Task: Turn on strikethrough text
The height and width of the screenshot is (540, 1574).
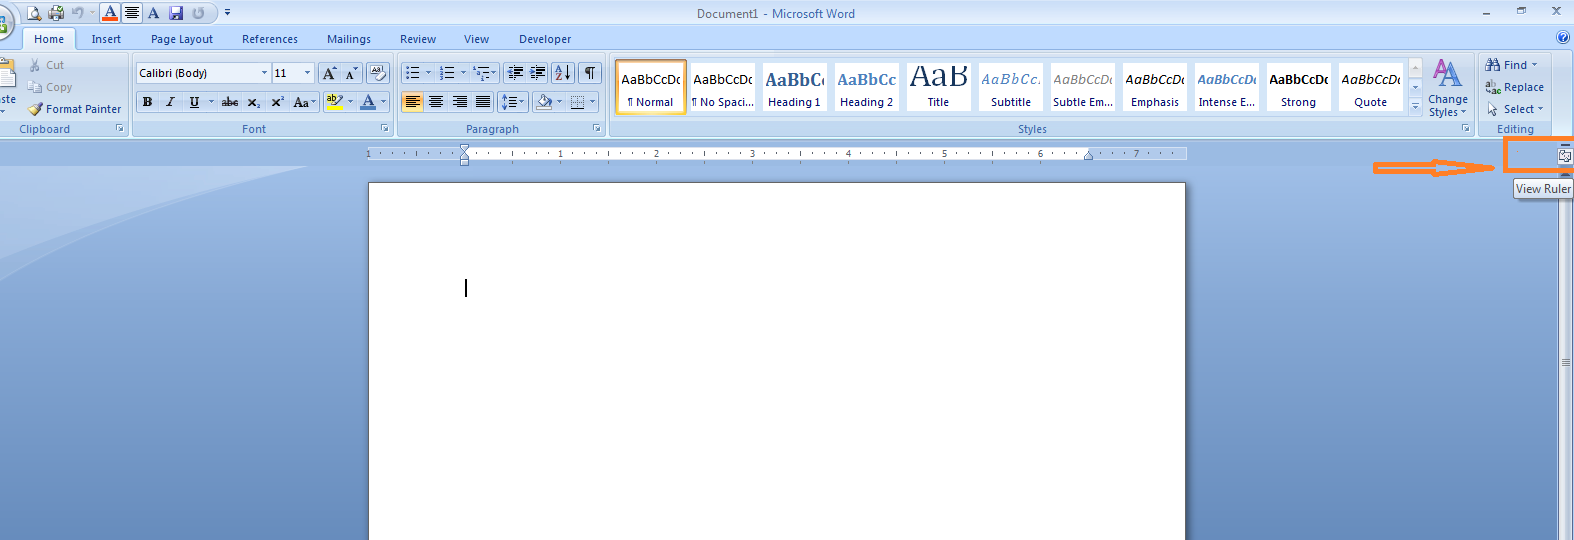Action: click(230, 102)
